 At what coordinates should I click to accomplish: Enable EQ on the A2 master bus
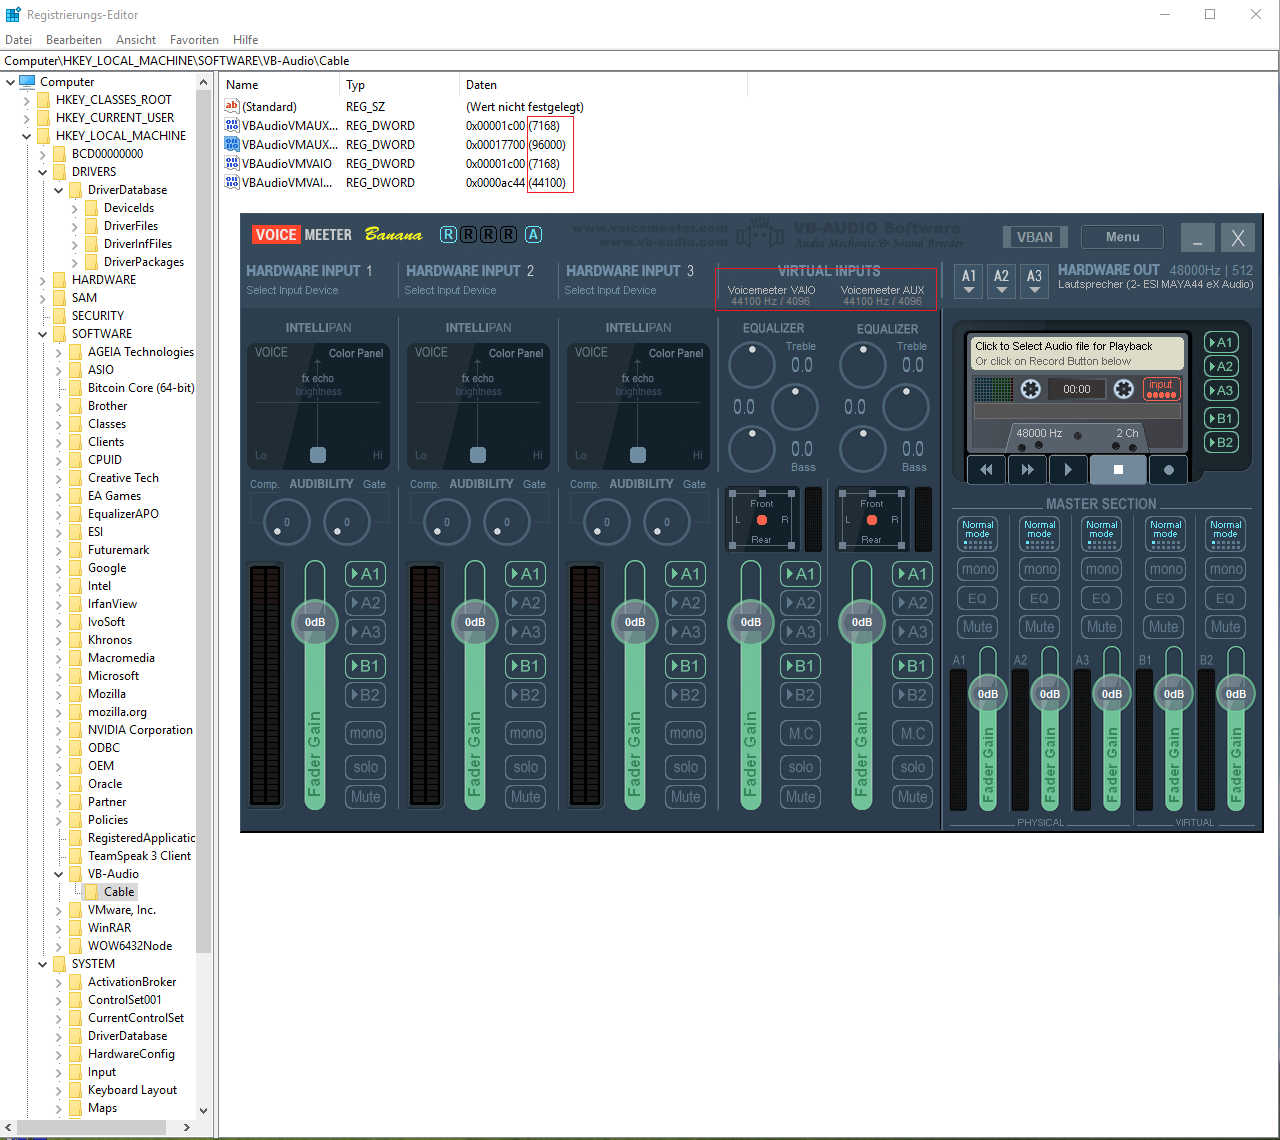1040,598
